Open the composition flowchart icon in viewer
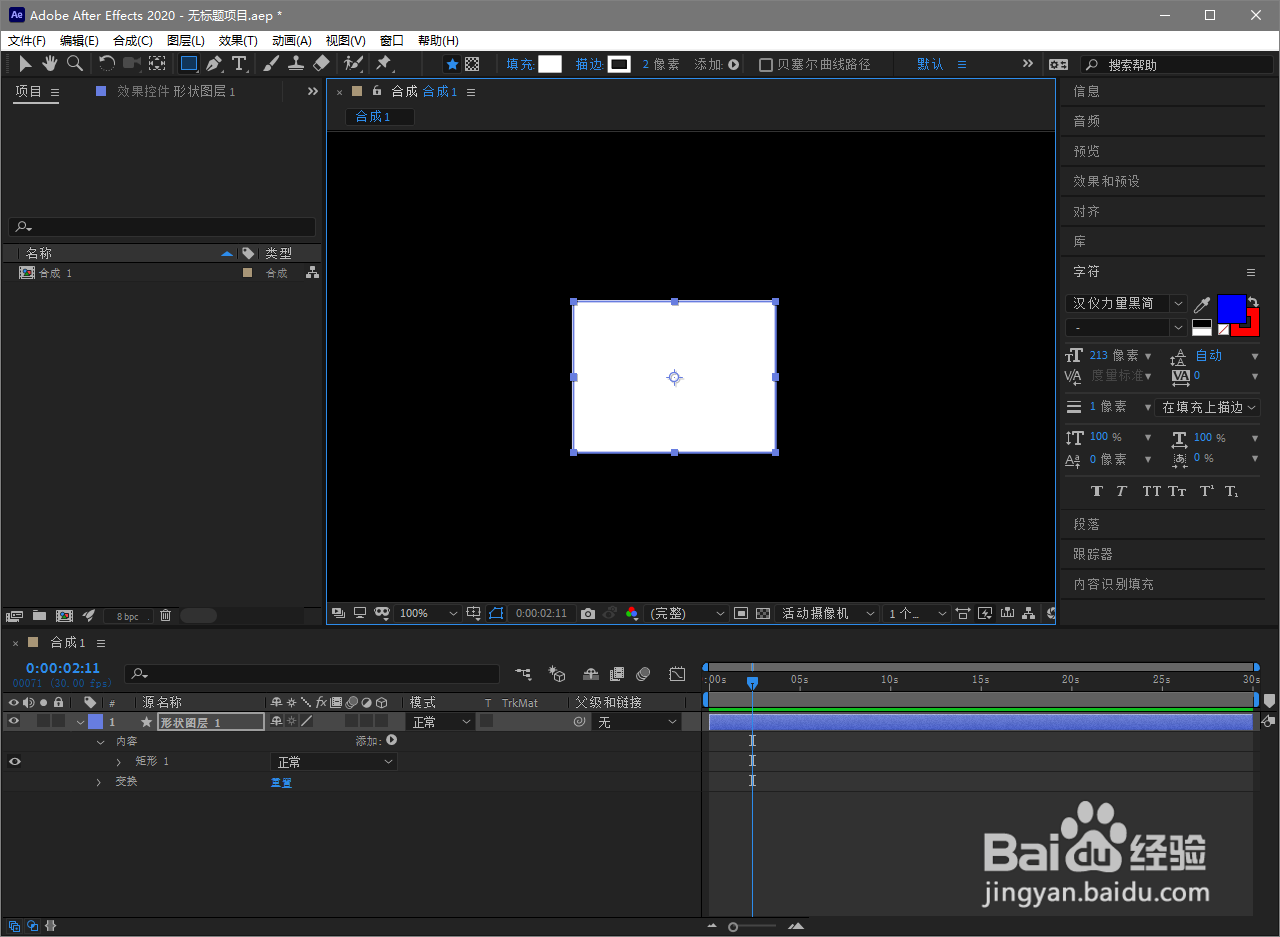This screenshot has height=937, width=1280. click(1027, 613)
